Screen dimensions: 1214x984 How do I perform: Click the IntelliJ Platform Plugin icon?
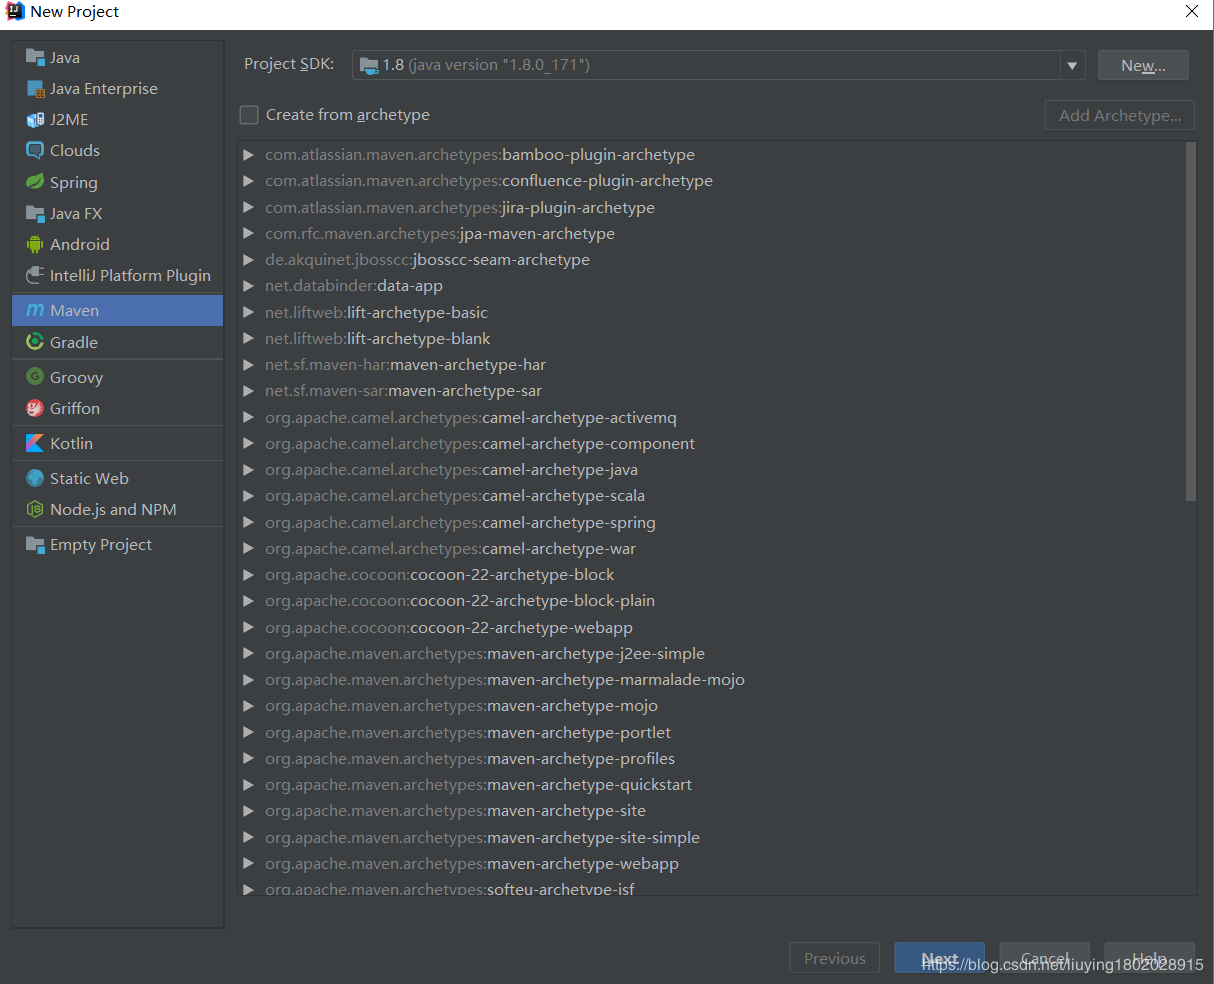pyautogui.click(x=35, y=275)
